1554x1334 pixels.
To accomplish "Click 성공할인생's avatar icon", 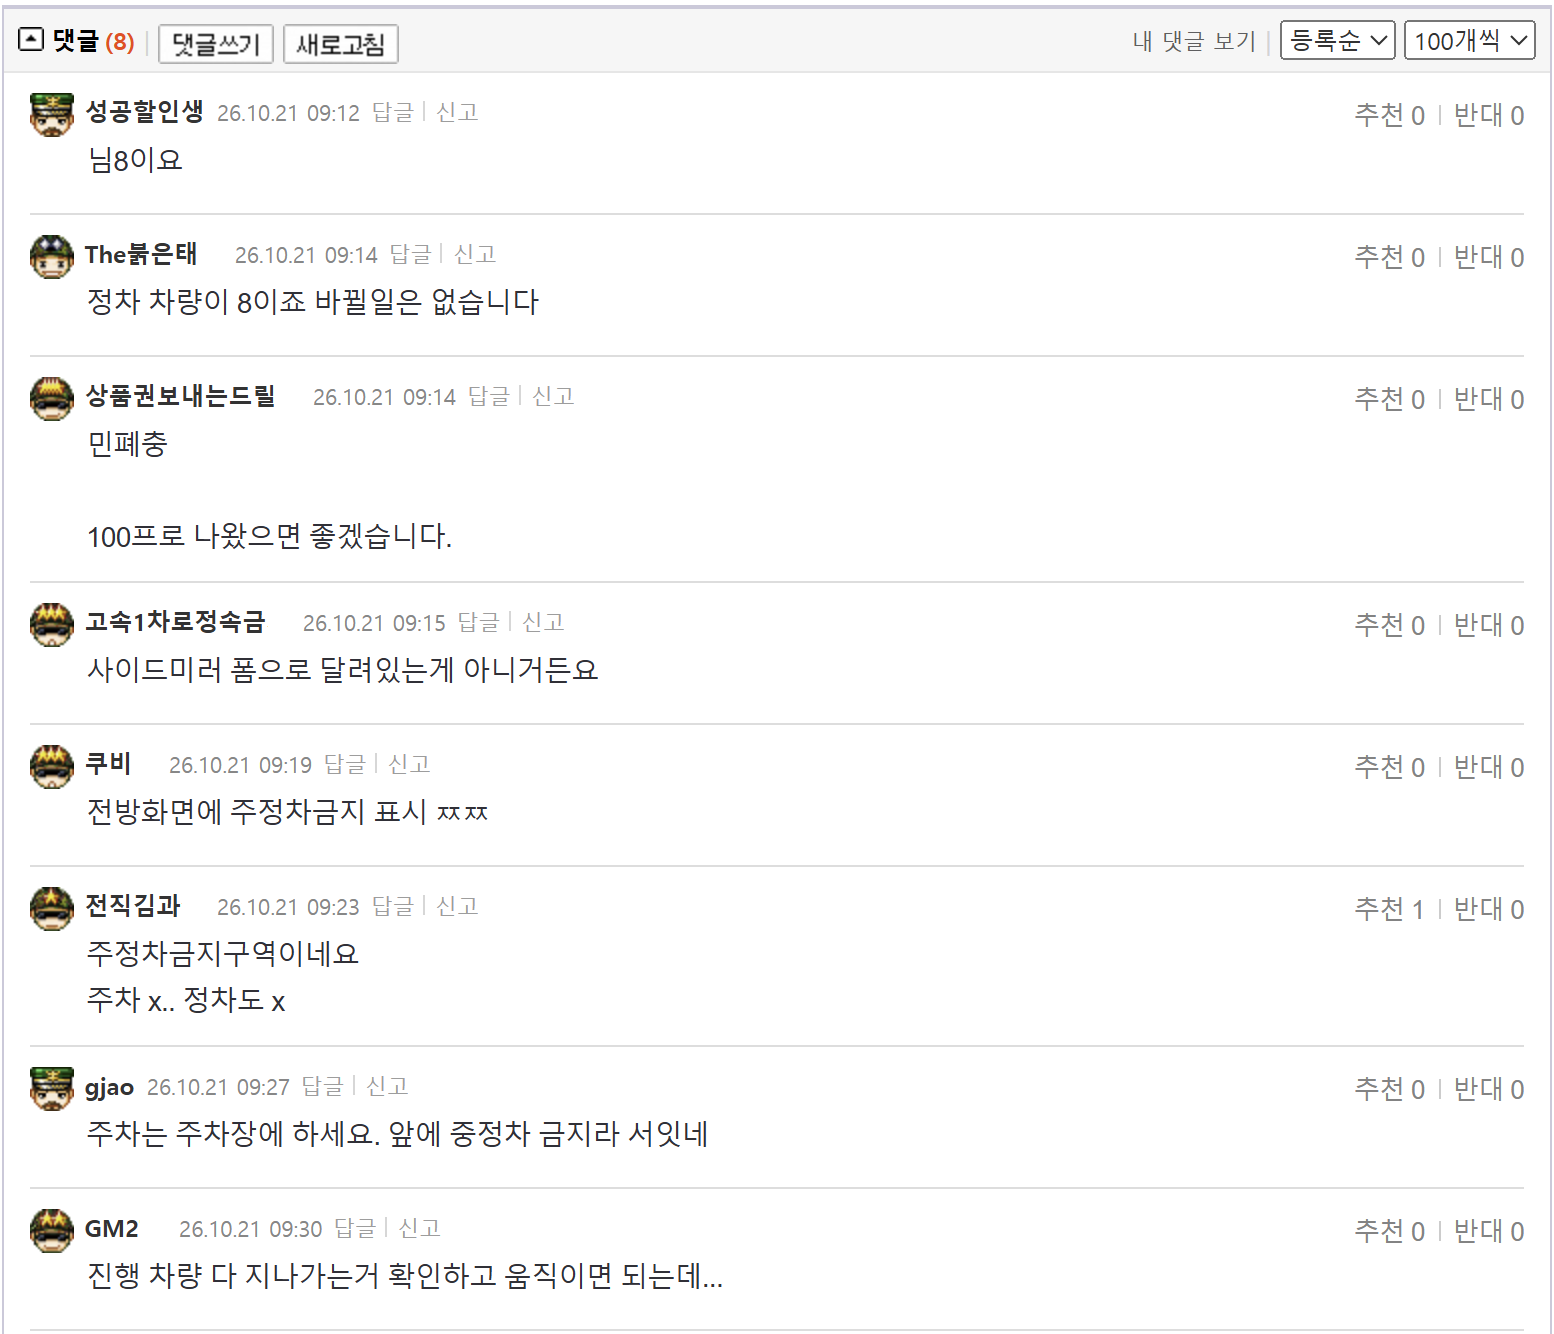I will [x=52, y=114].
